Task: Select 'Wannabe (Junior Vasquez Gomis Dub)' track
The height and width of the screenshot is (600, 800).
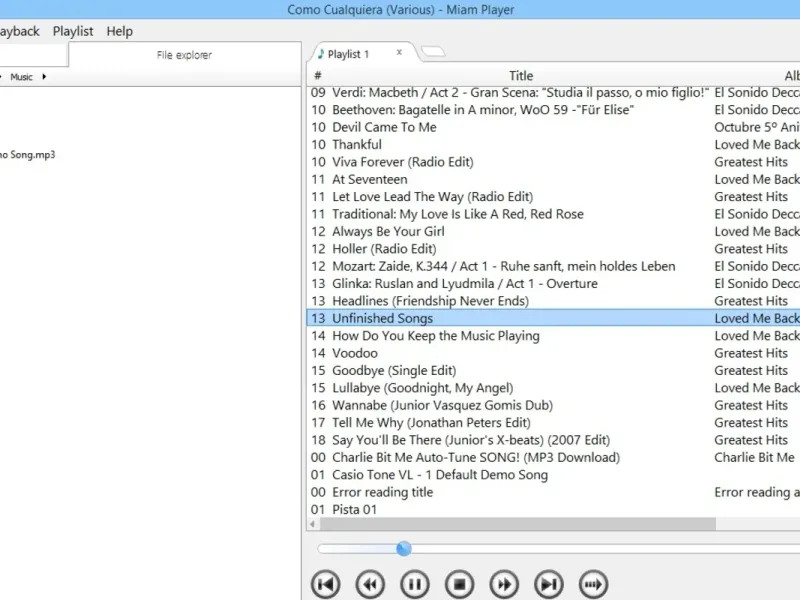Action: [553, 405]
